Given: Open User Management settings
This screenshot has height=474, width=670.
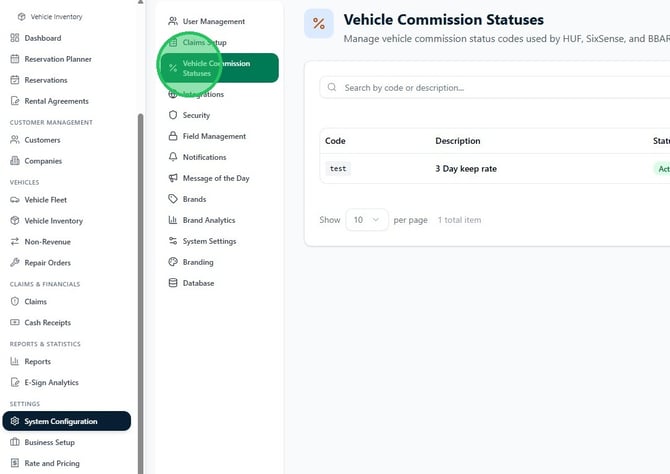Looking at the screenshot, I should pos(214,21).
